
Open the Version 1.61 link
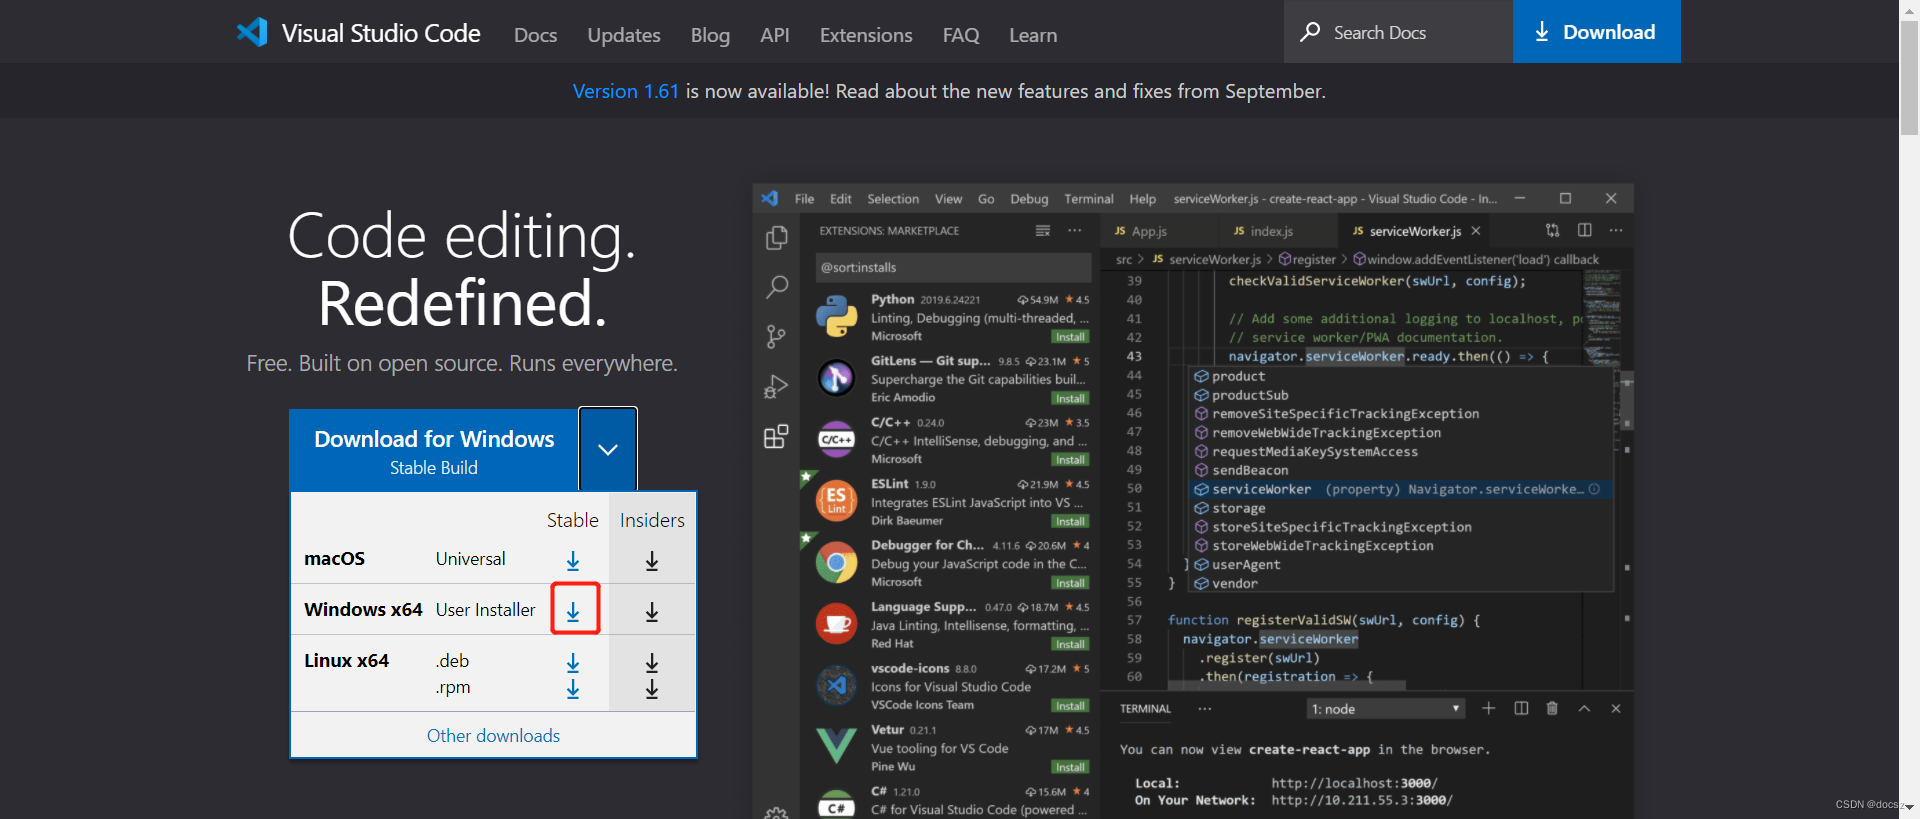(626, 91)
